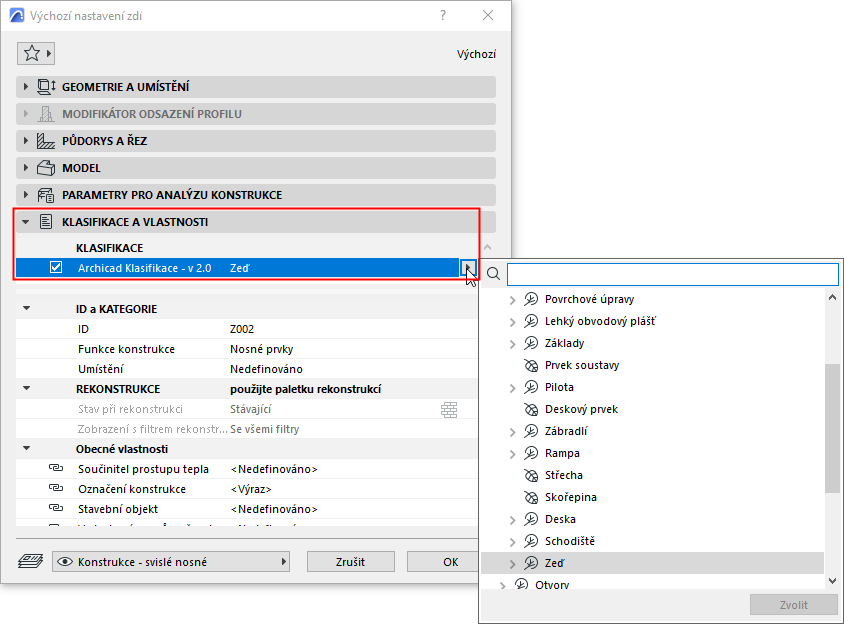Click the Parametry pro analýzu konstrukce icon
The height and width of the screenshot is (624, 844).
(46, 195)
